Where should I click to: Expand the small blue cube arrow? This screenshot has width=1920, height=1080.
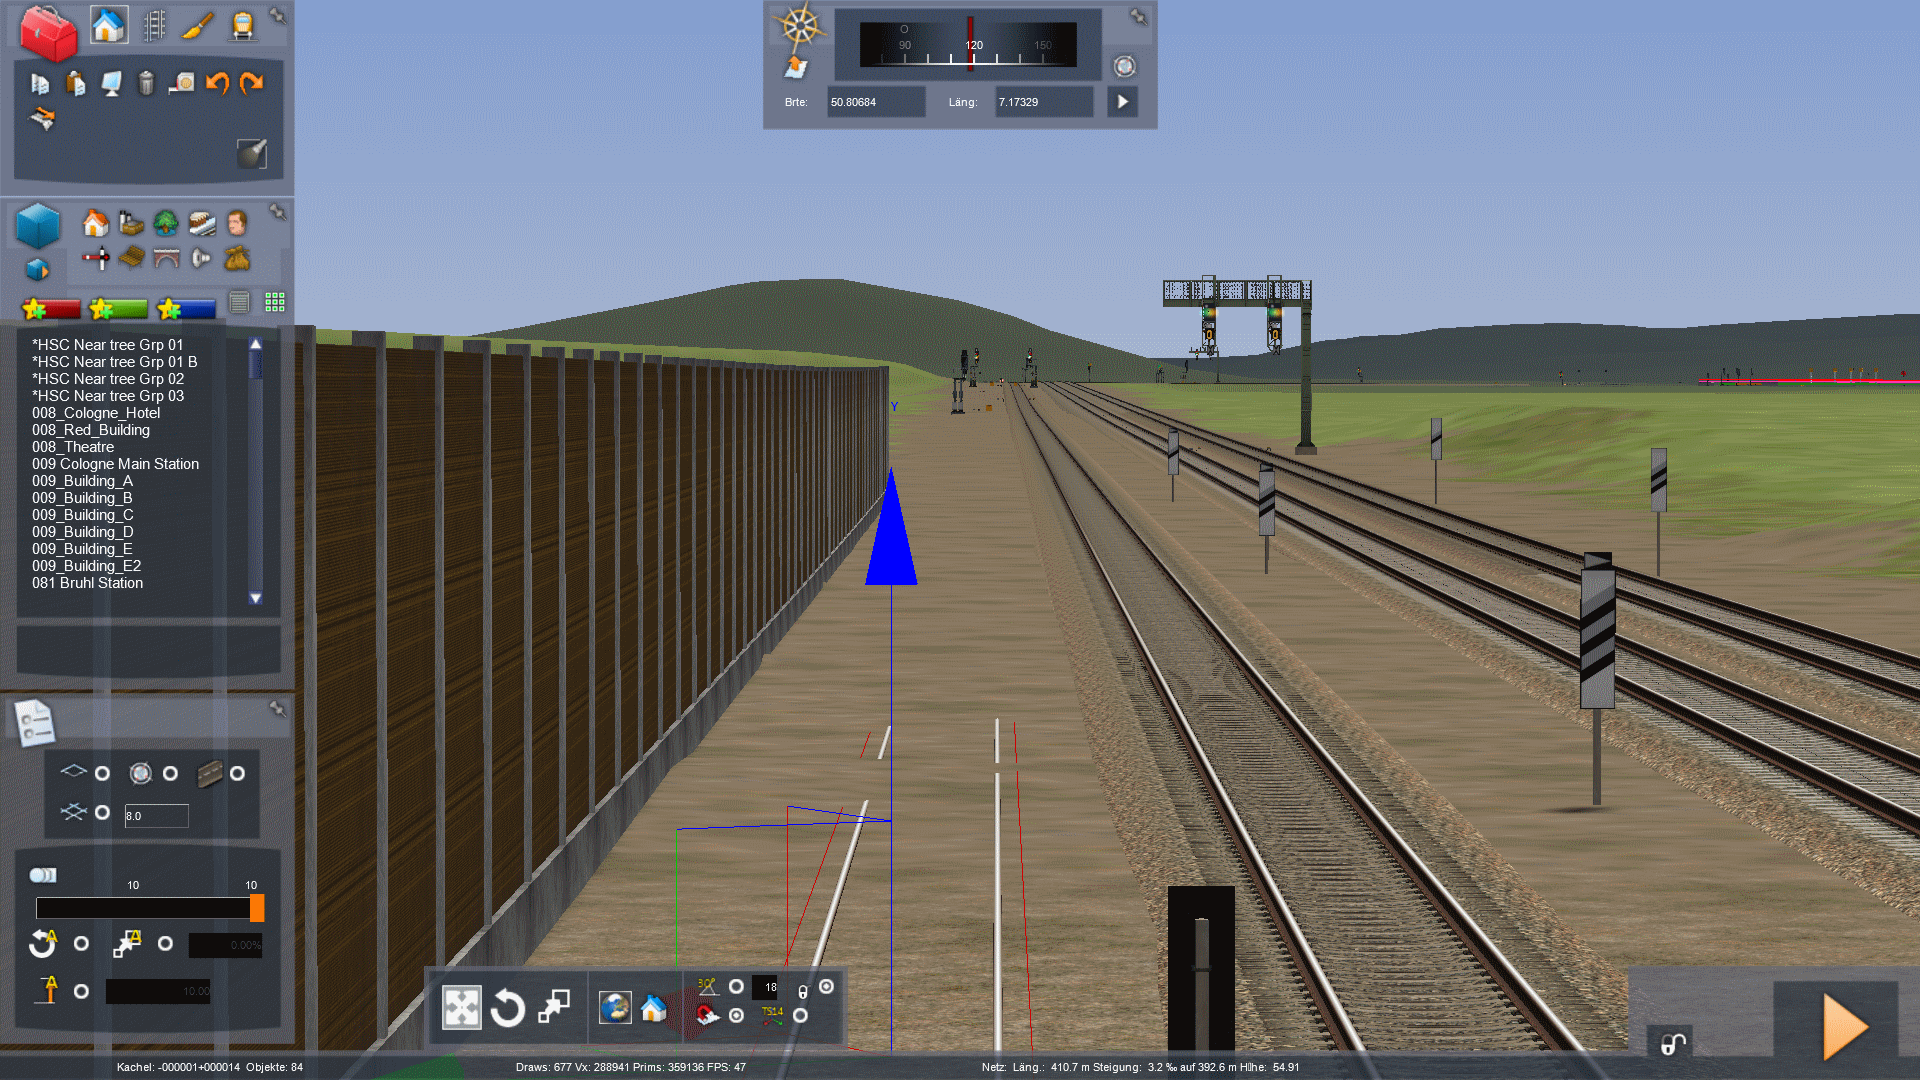(x=38, y=270)
